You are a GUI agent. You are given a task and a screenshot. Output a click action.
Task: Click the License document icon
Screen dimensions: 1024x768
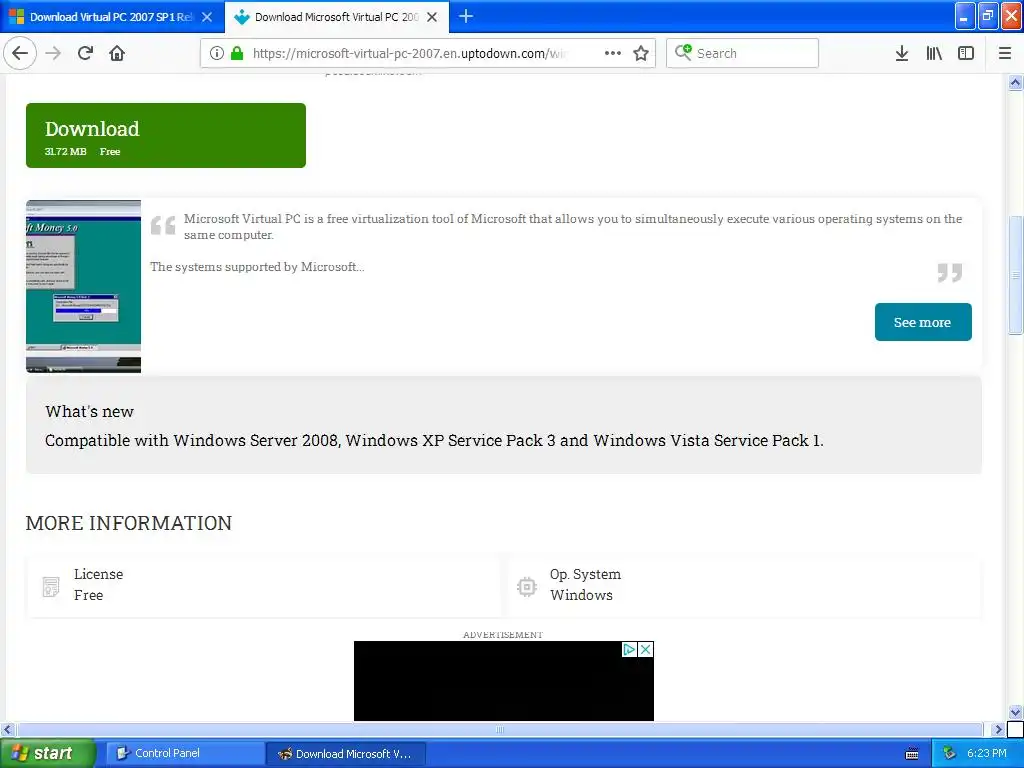click(x=51, y=586)
